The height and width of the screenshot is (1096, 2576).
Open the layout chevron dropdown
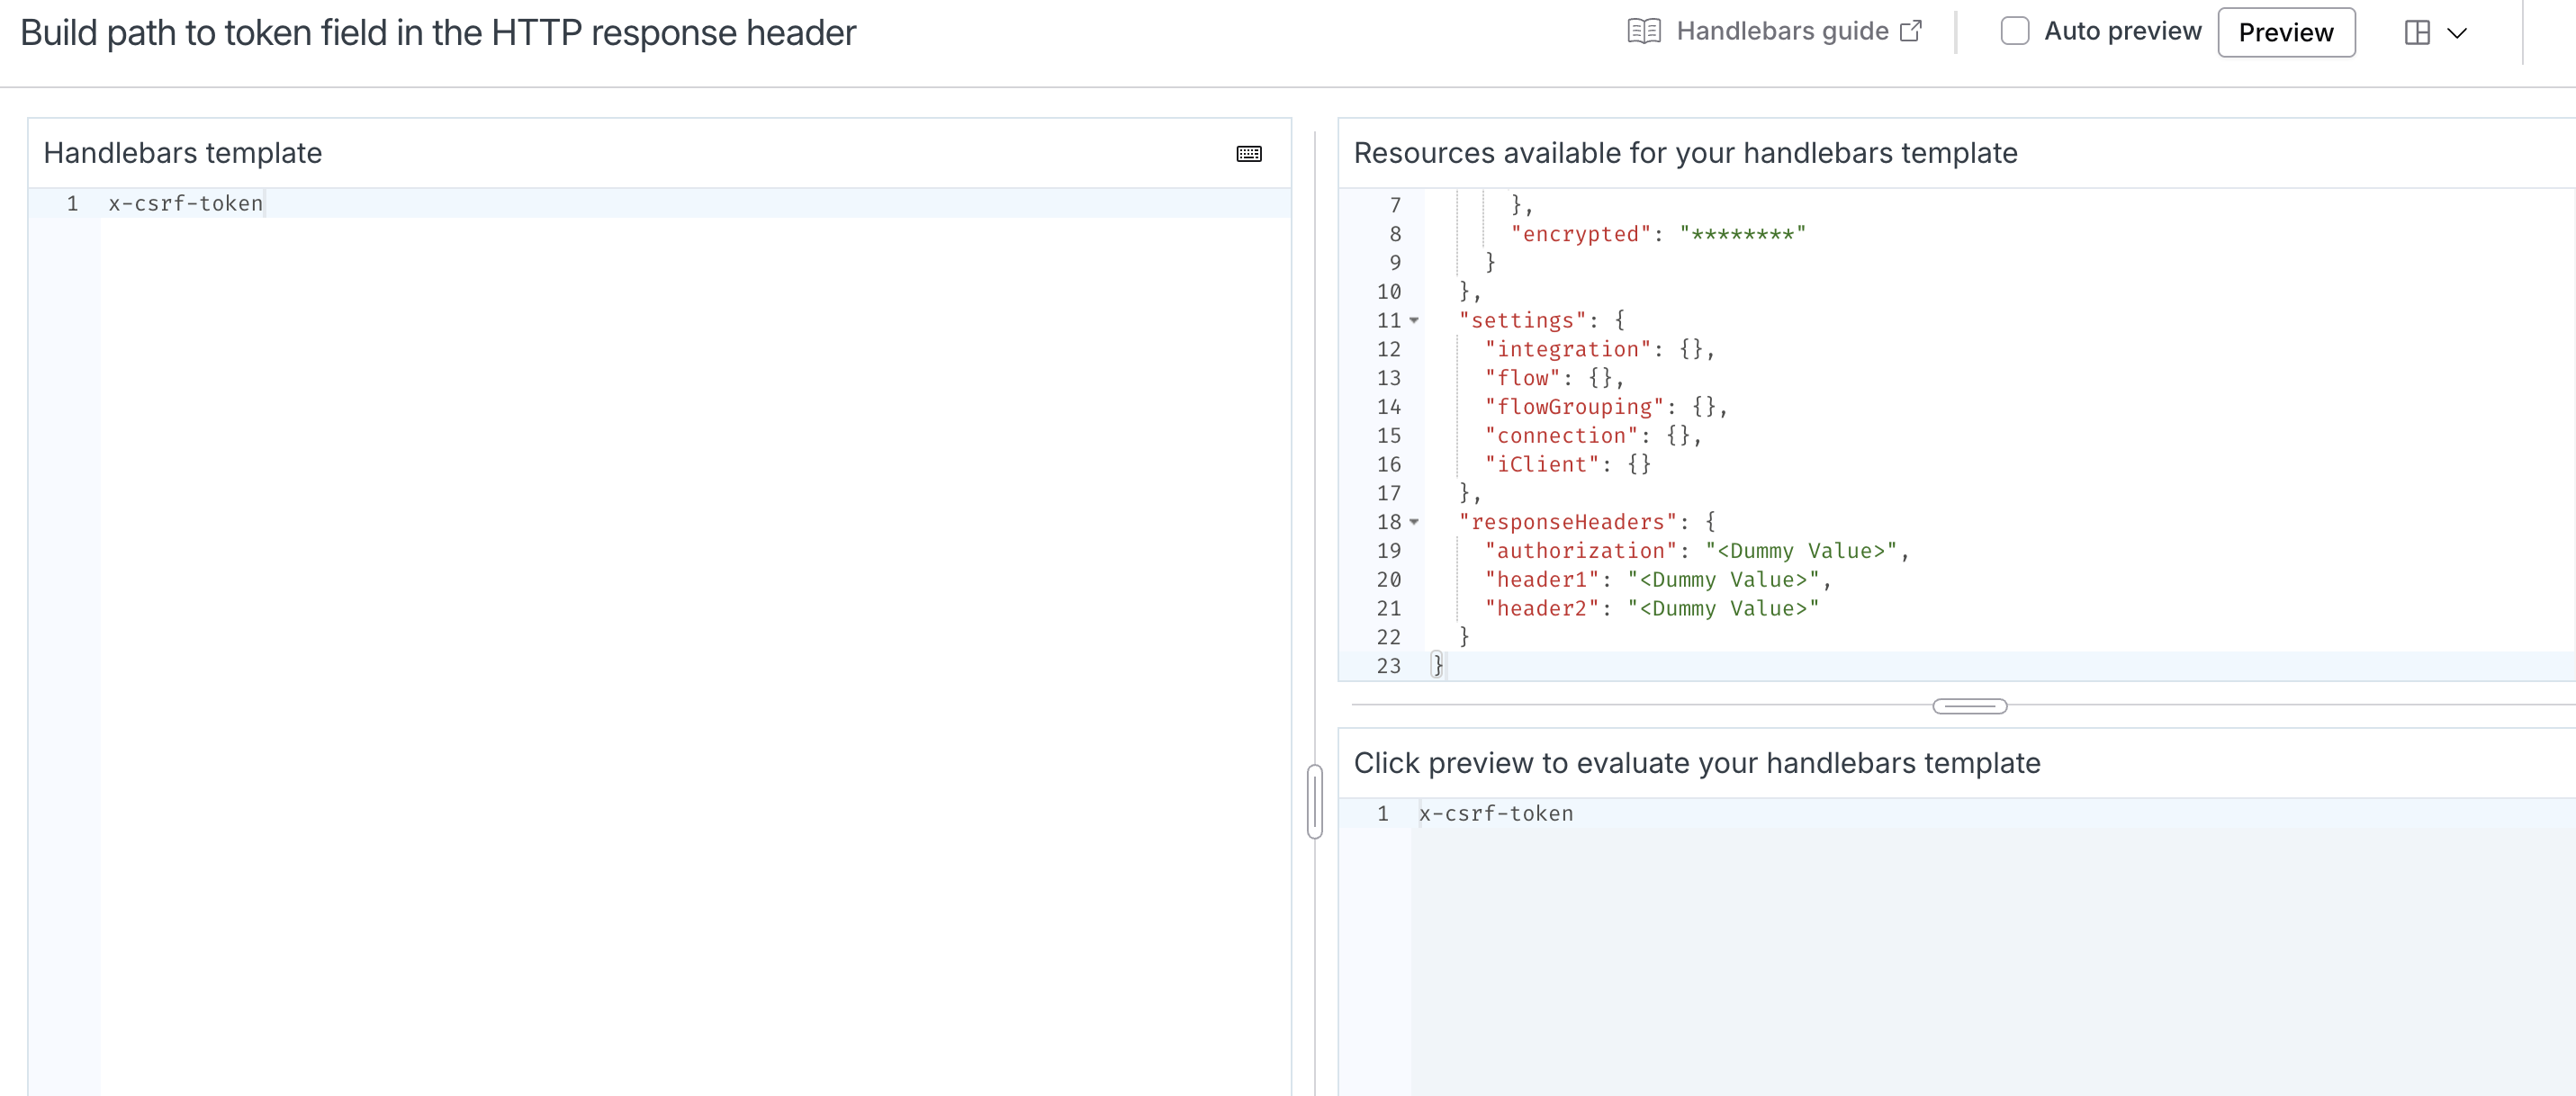[2456, 33]
